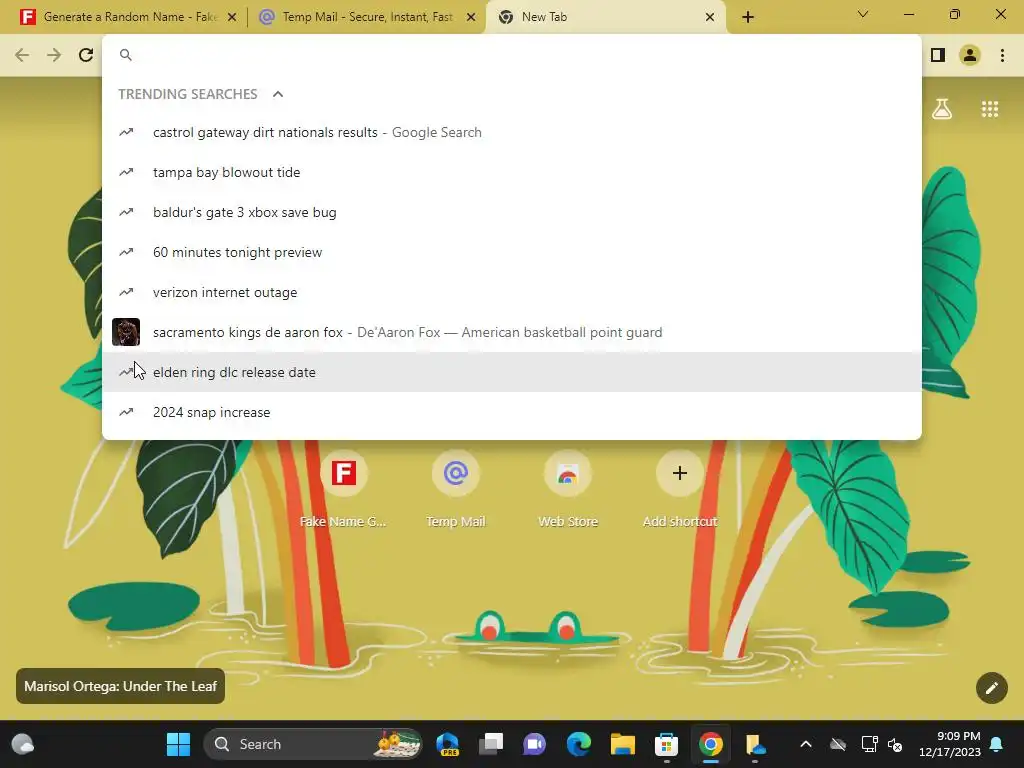Go back using the back arrow
The width and height of the screenshot is (1024, 768).
[22, 55]
